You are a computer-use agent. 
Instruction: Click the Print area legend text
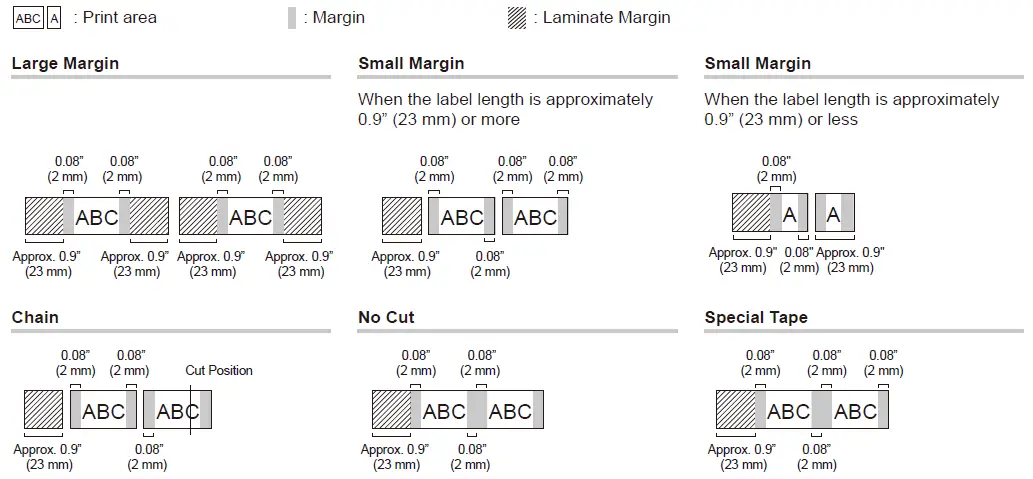[x=120, y=18]
